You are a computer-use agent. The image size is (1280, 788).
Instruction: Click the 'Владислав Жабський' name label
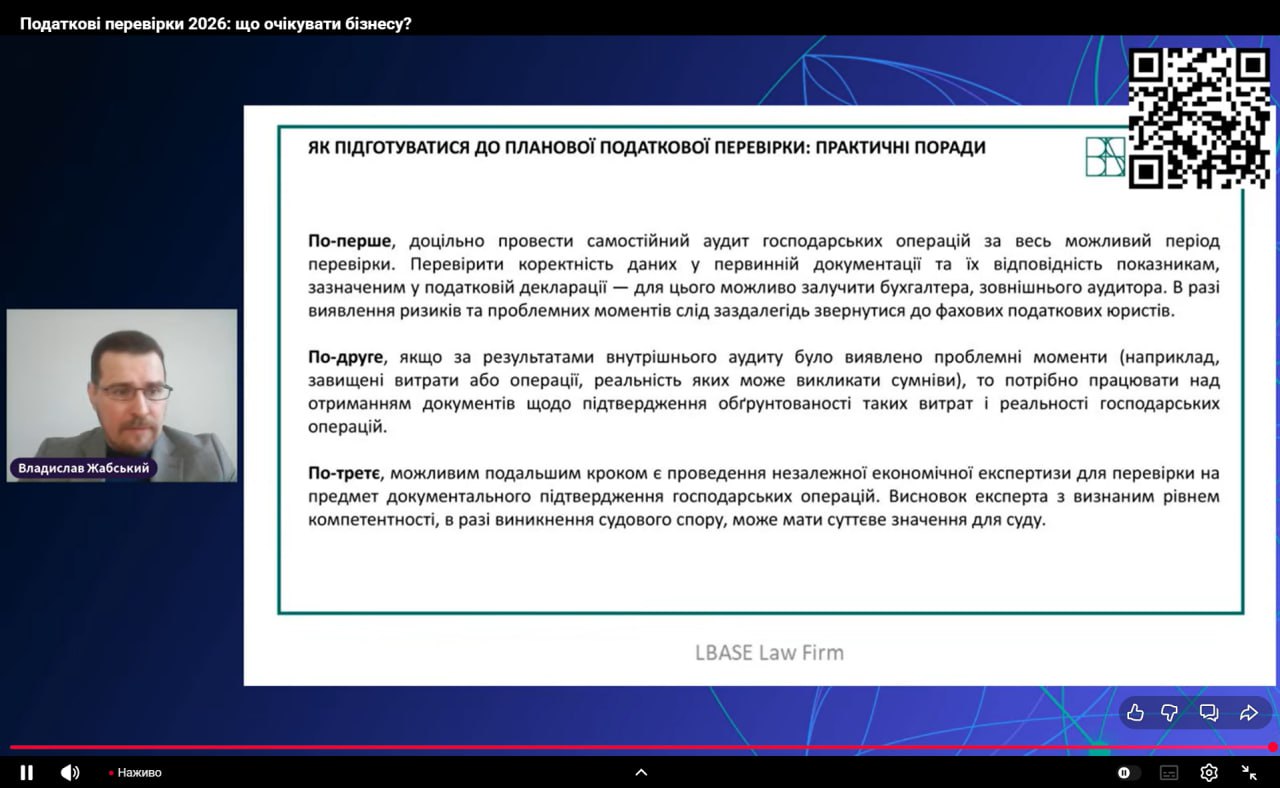coord(83,468)
